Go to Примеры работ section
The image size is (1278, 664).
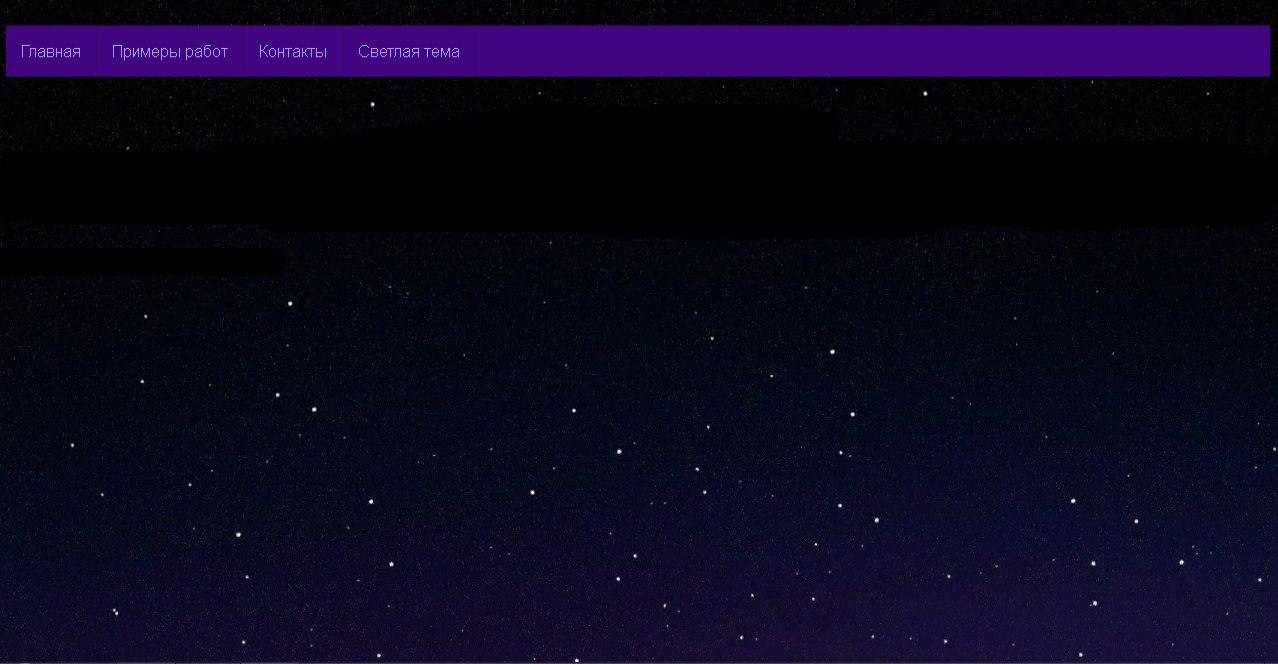pos(170,52)
